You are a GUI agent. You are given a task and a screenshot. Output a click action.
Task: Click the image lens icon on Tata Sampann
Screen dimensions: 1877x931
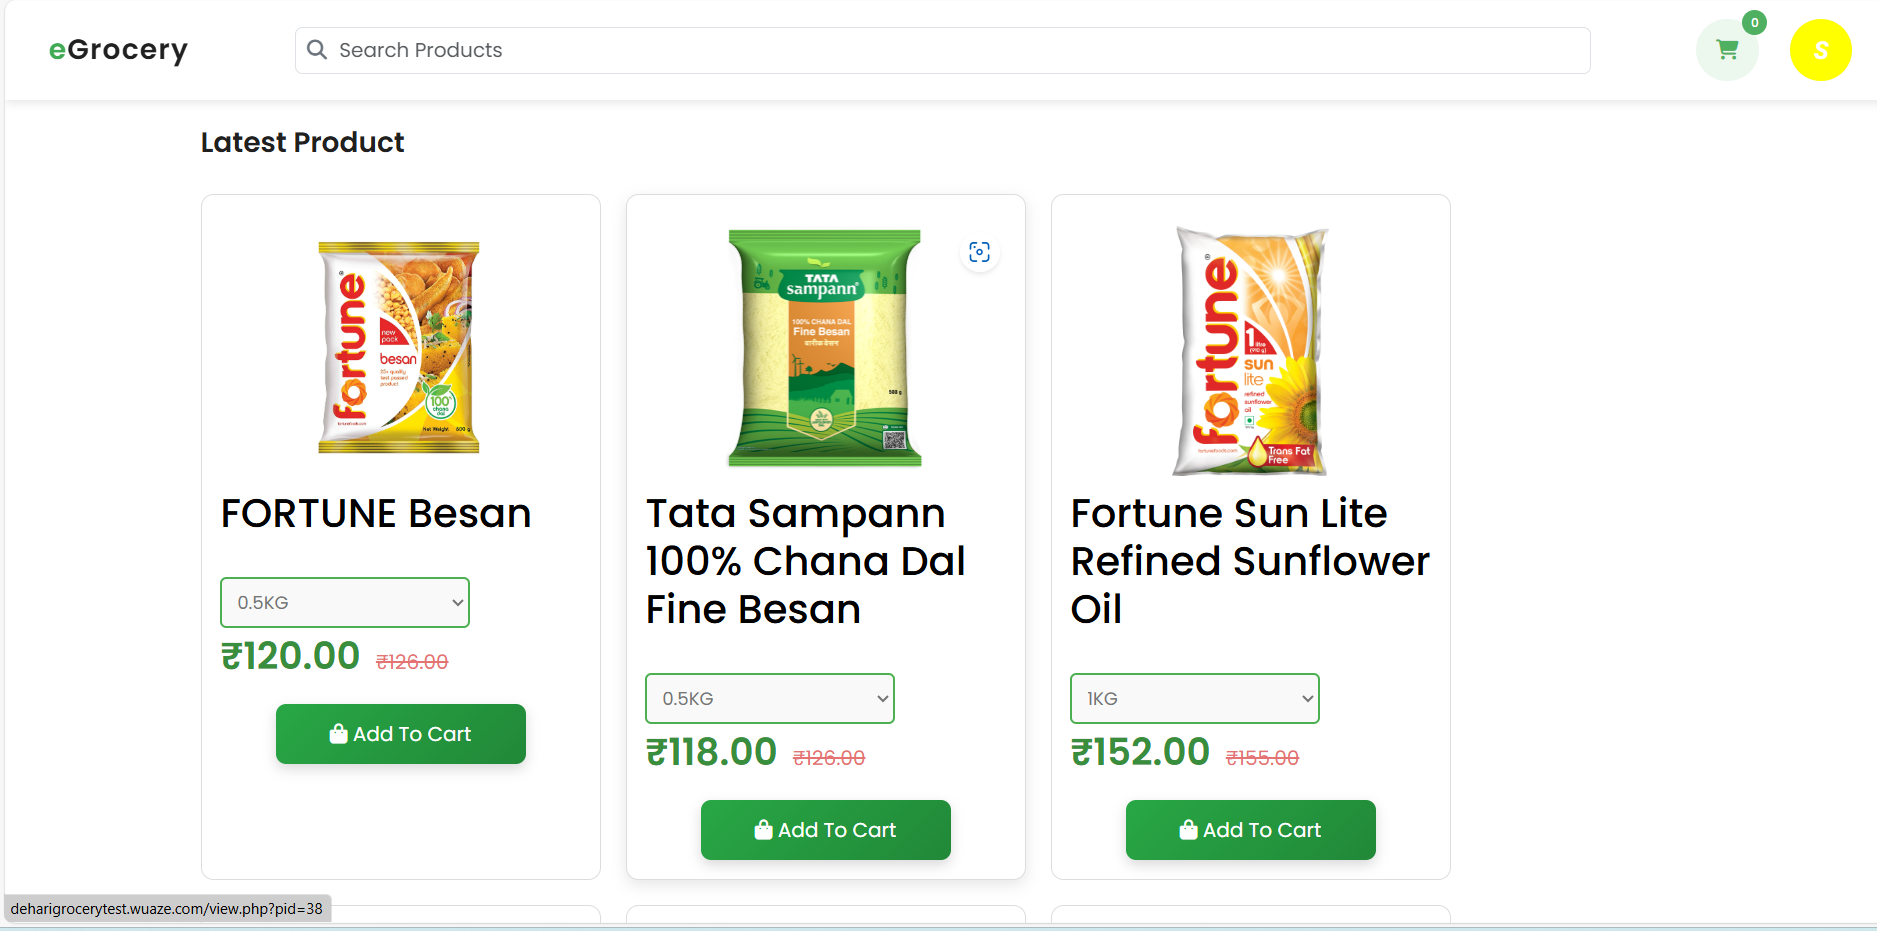979,252
